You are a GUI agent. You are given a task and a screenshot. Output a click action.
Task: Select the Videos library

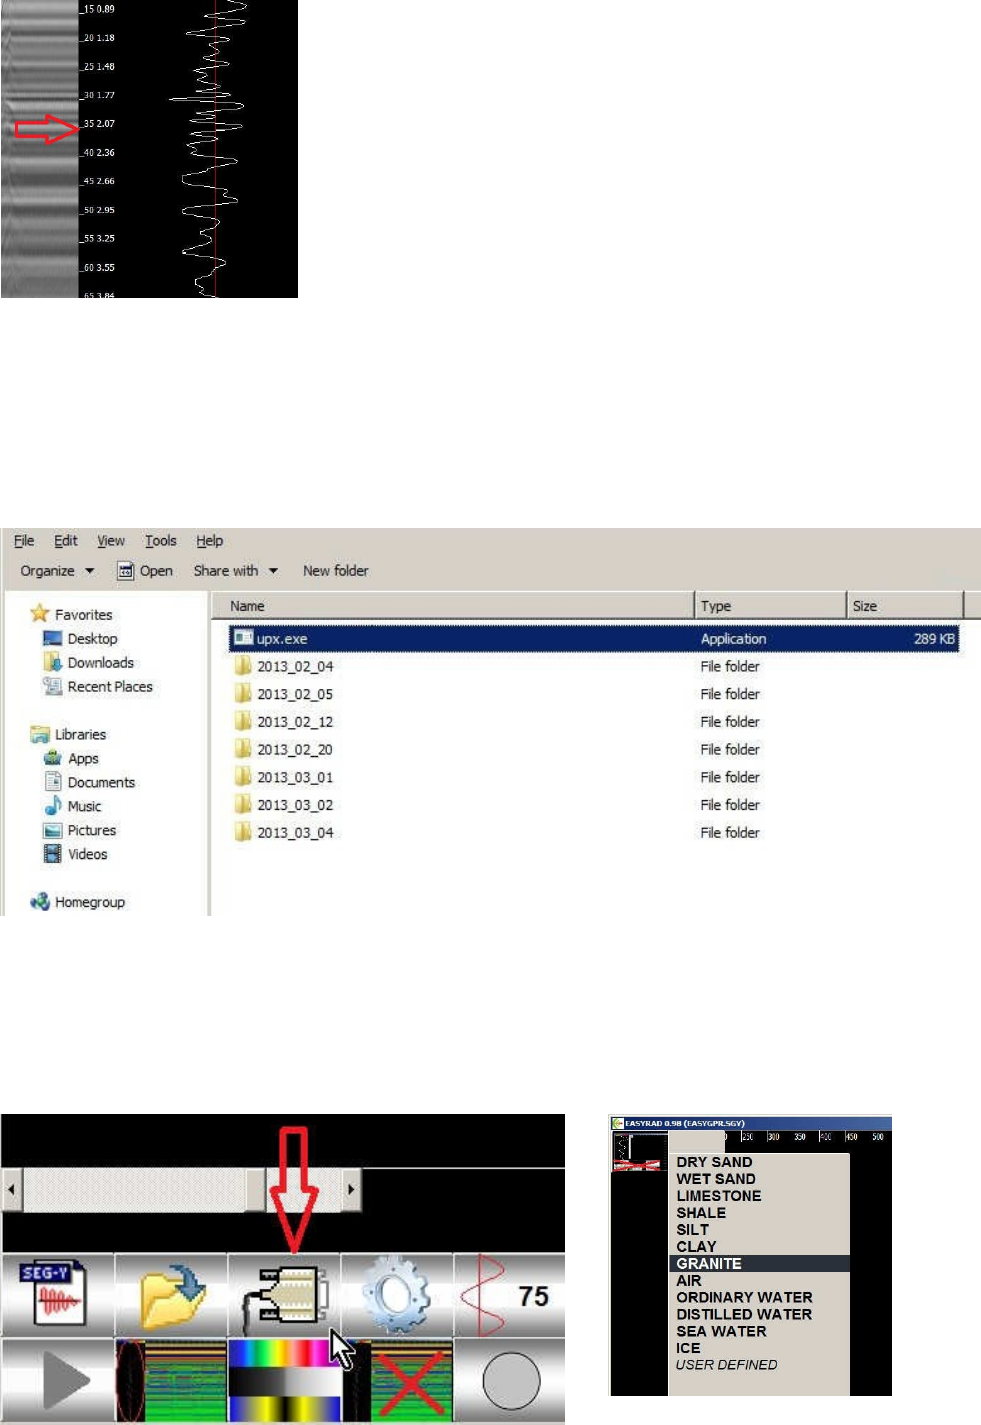(75, 854)
